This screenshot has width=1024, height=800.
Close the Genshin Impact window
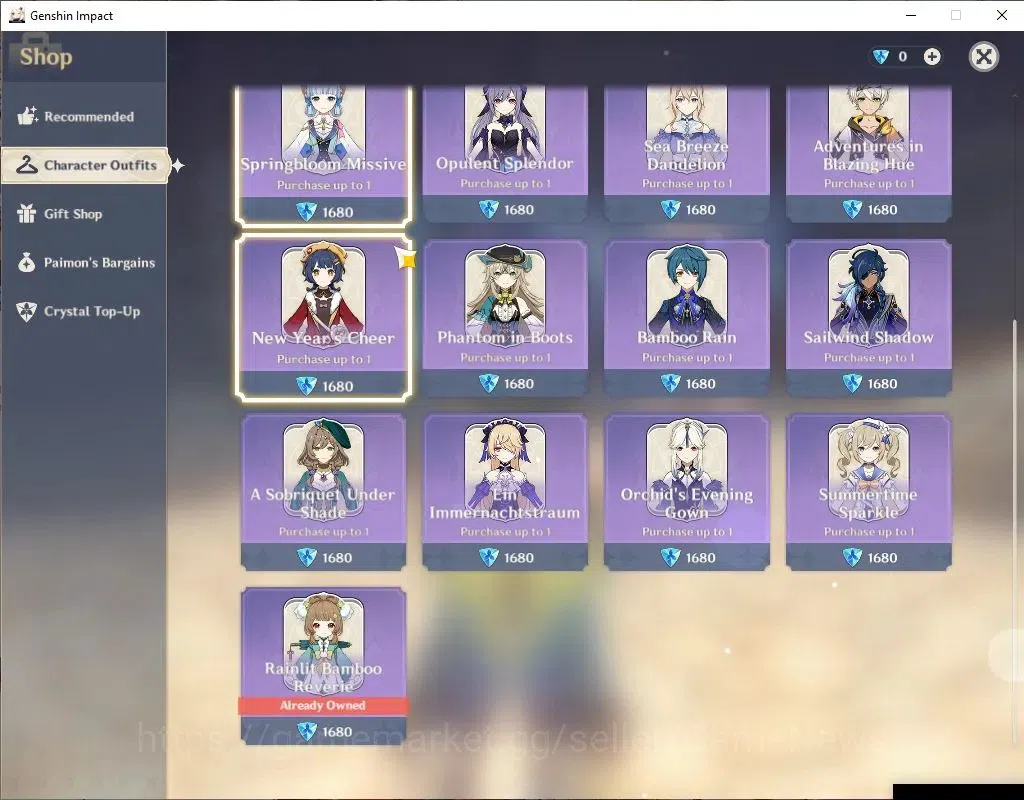click(1002, 15)
